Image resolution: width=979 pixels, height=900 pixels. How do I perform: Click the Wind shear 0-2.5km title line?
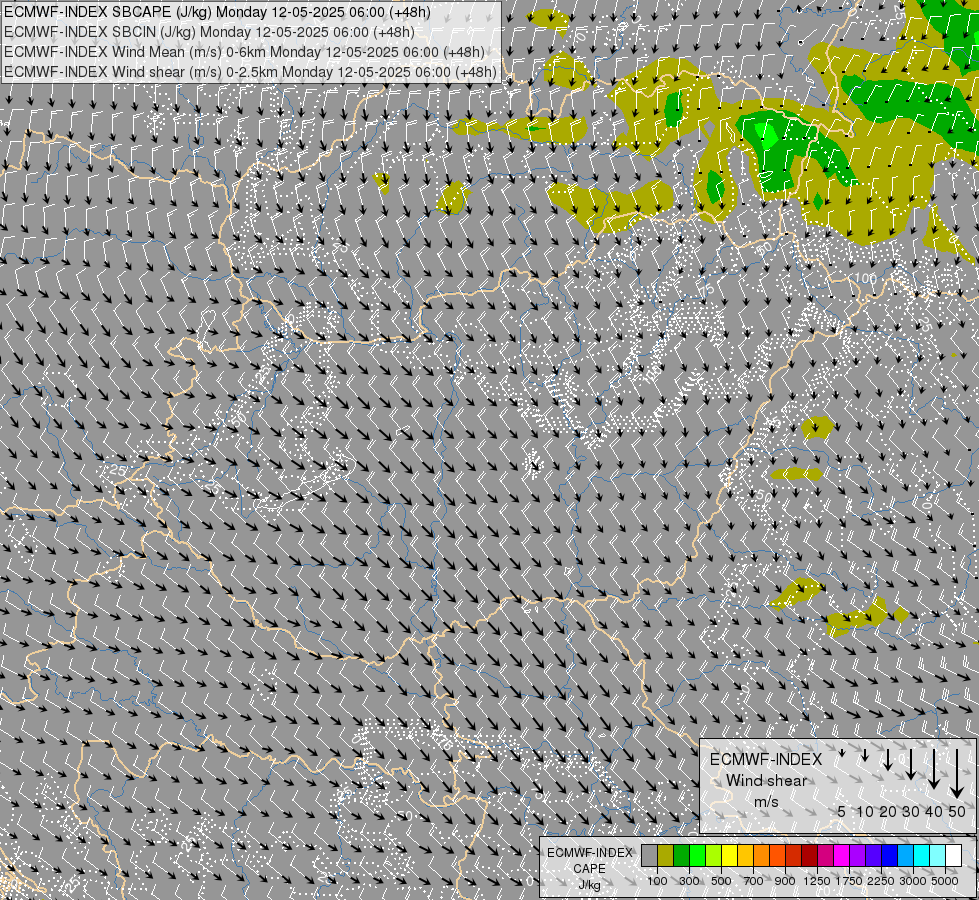[250, 72]
